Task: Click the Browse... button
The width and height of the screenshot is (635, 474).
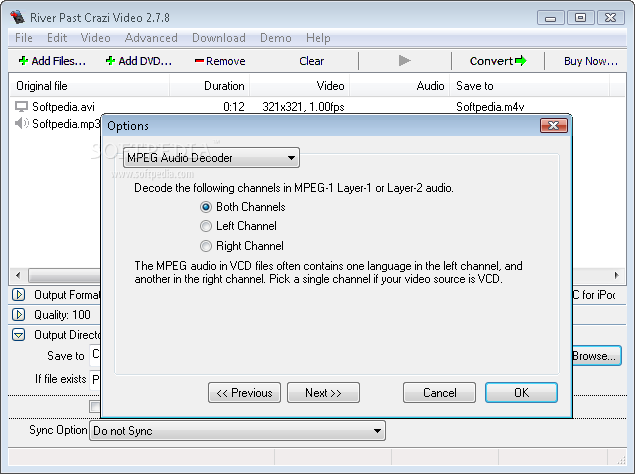Action: pos(596,356)
